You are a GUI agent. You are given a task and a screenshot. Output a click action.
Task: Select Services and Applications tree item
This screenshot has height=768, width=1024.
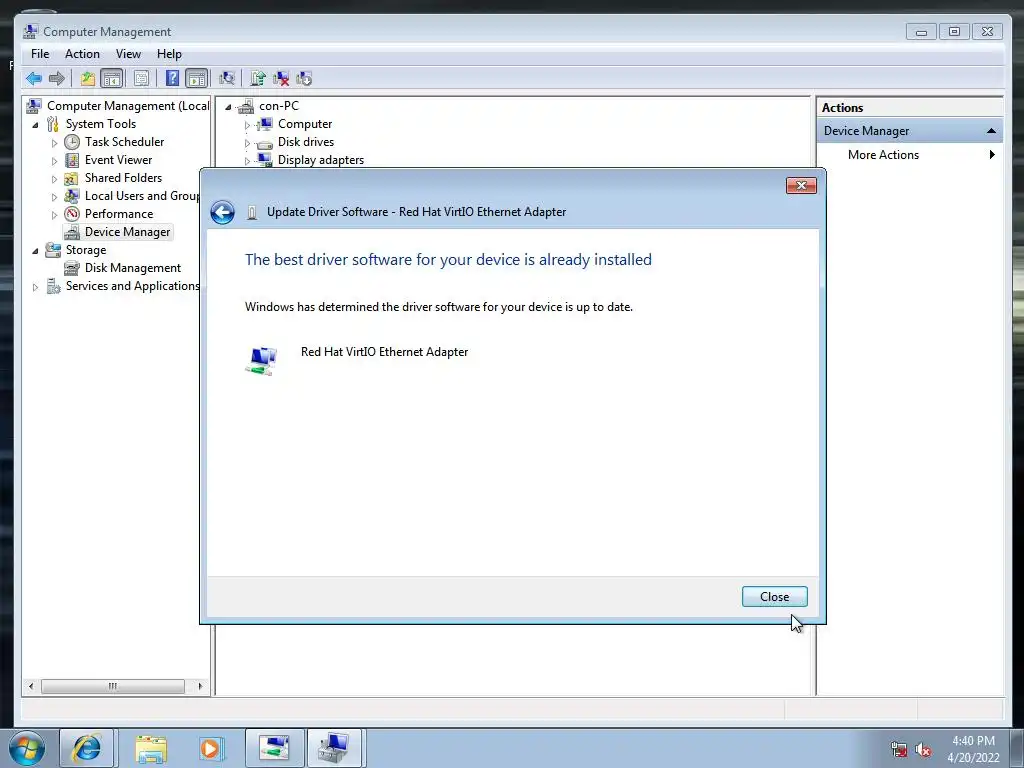(133, 286)
